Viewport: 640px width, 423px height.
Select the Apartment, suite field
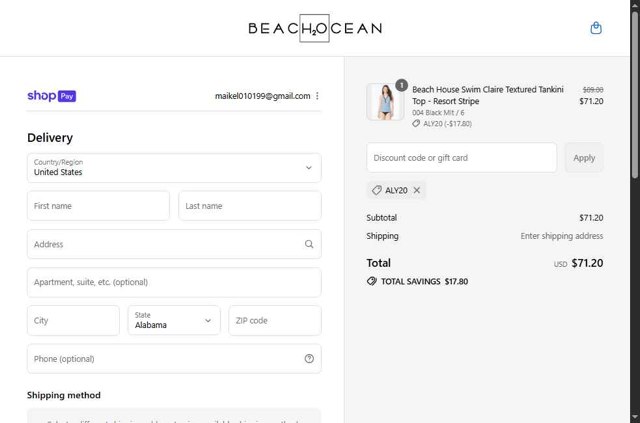coord(174,282)
